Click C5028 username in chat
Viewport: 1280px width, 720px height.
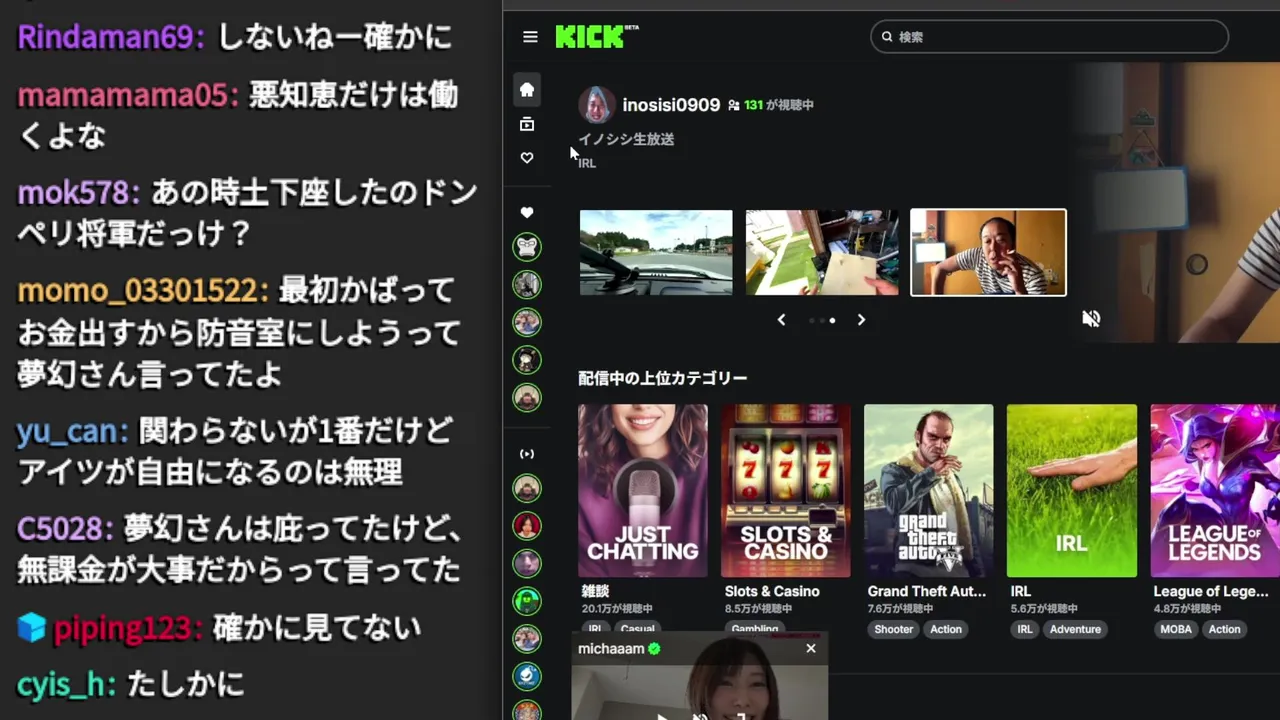click(x=59, y=528)
